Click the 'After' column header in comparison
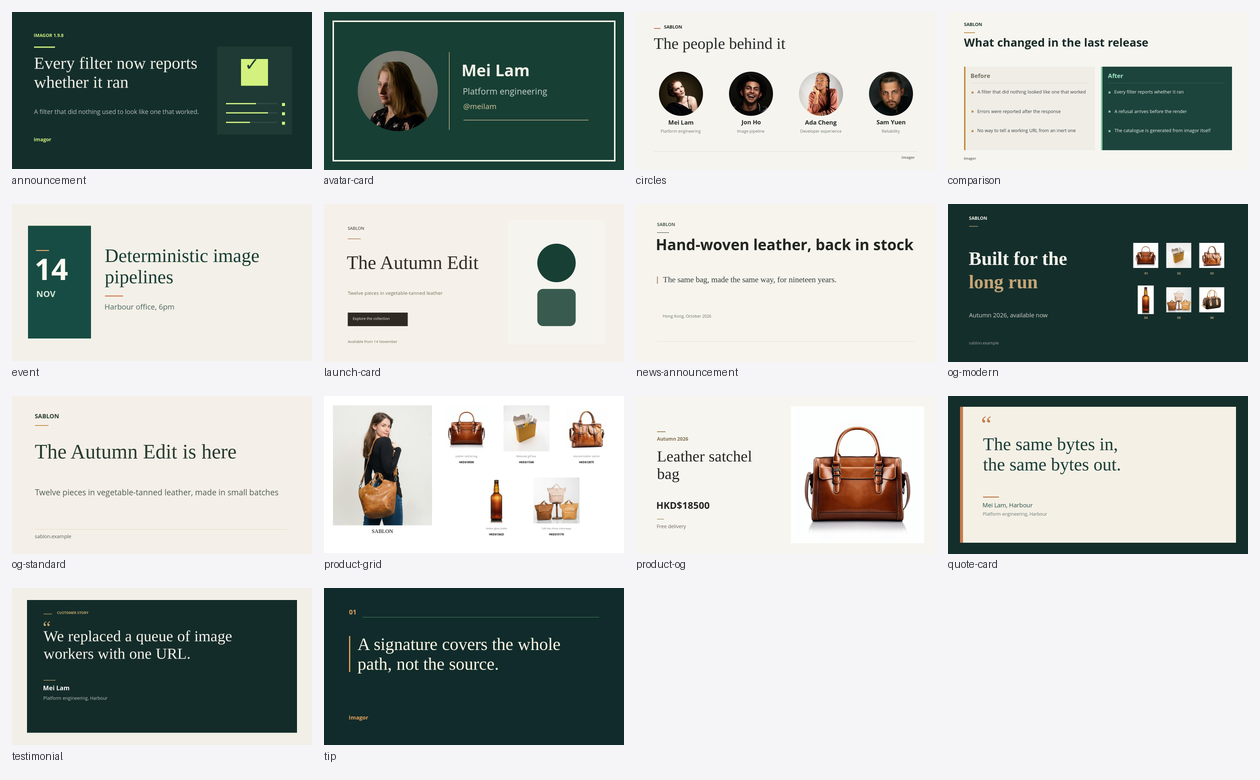 pyautogui.click(x=1116, y=76)
